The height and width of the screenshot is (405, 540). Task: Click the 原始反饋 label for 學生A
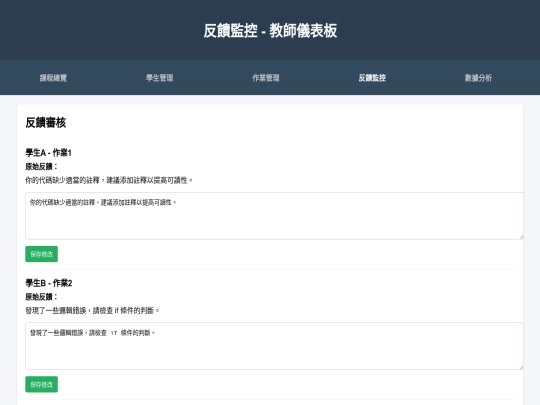[x=41, y=167]
